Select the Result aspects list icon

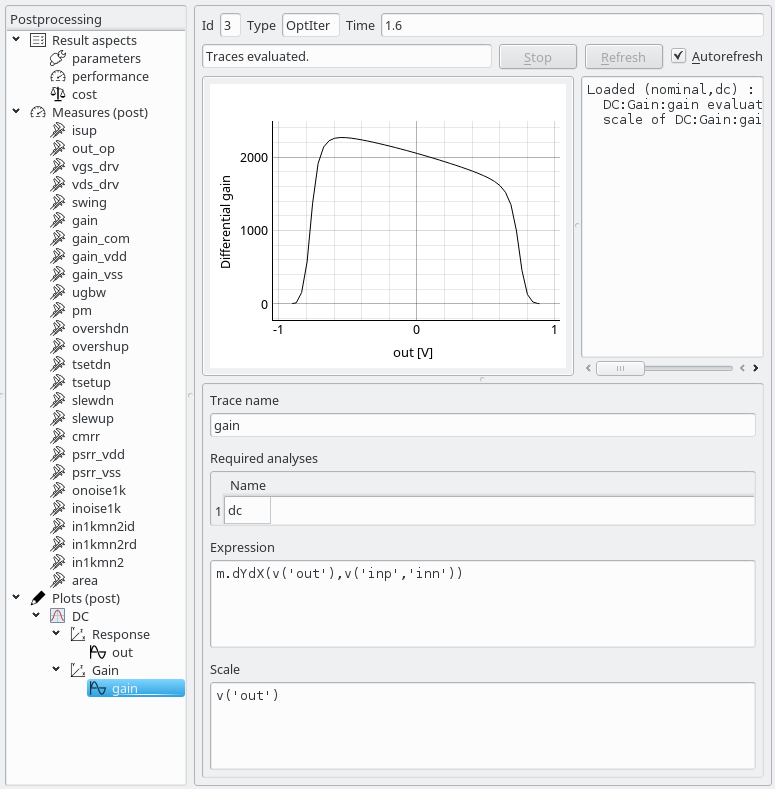[x=38, y=41]
